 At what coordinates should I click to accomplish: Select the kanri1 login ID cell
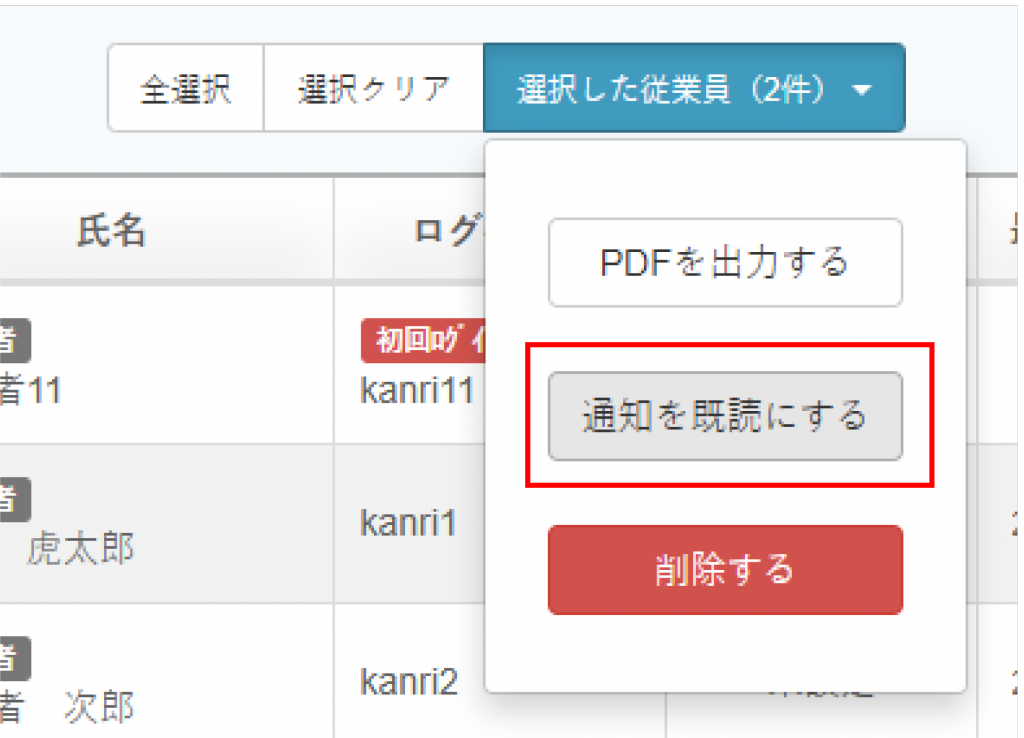click(408, 523)
